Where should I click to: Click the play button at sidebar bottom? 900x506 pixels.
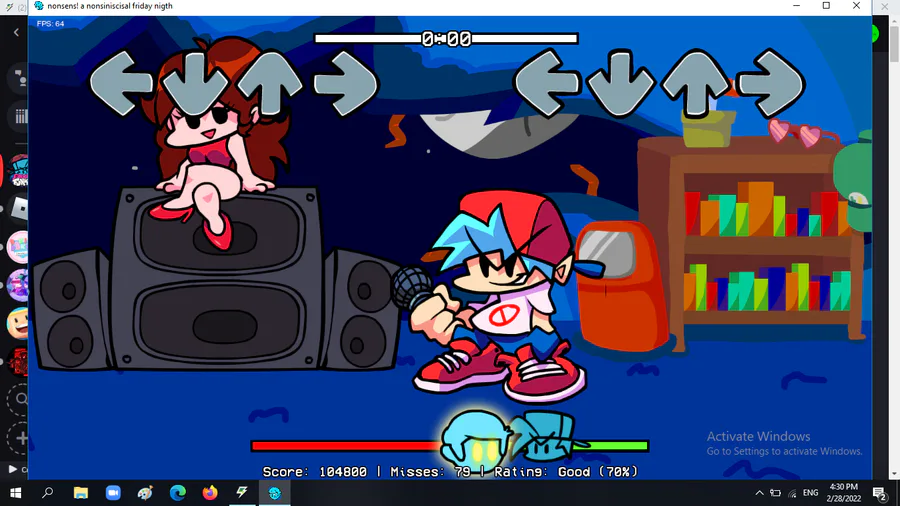pyautogui.click(x=12, y=469)
